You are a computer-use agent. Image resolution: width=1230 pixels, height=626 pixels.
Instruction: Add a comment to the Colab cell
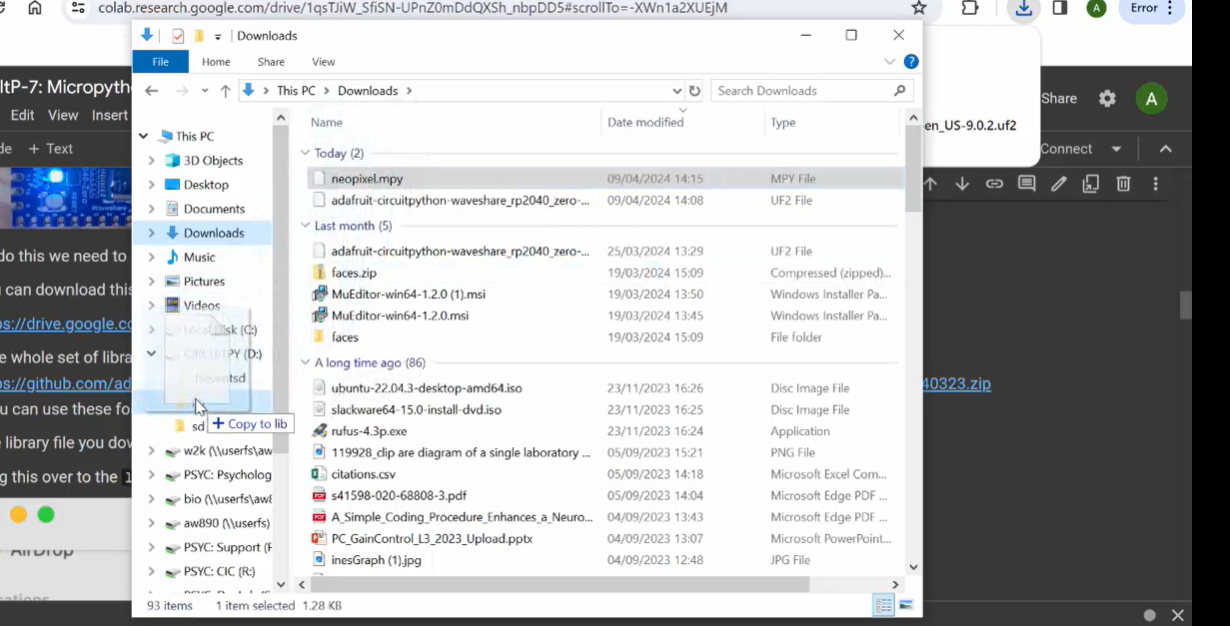(1026, 184)
